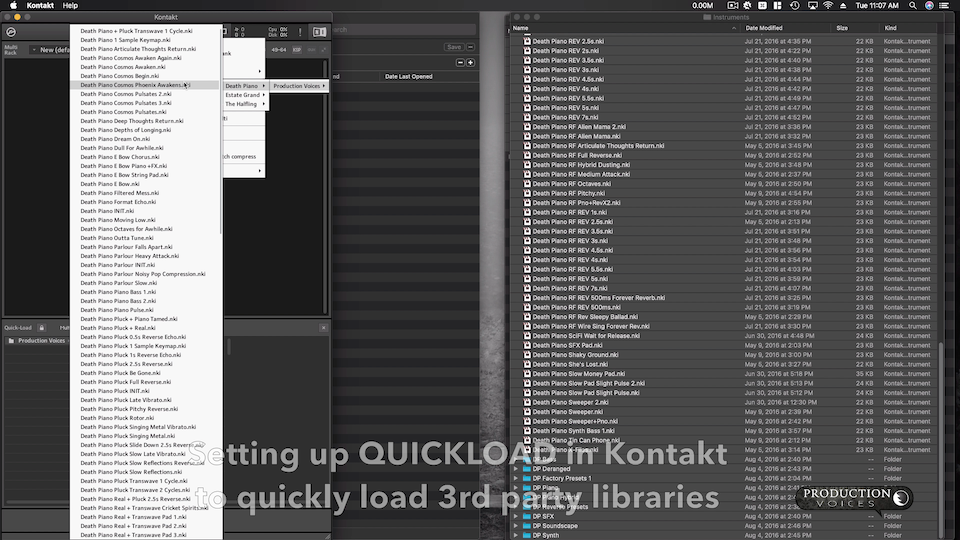Image resolution: width=960 pixels, height=540 pixels.
Task: Open the Production Voices submenu
Action: [x=299, y=86]
